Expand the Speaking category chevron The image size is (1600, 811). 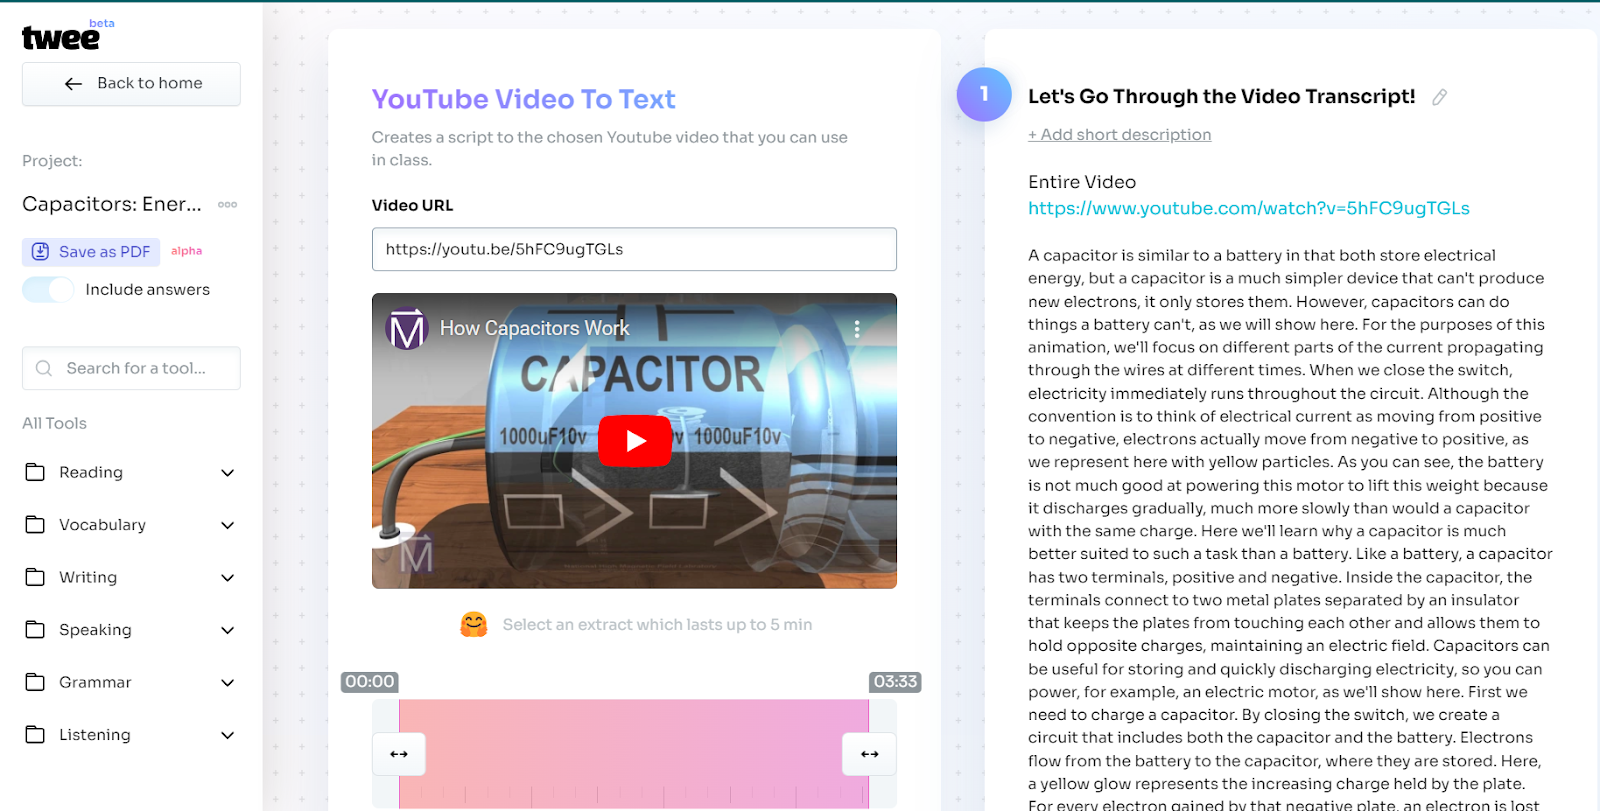(x=228, y=630)
